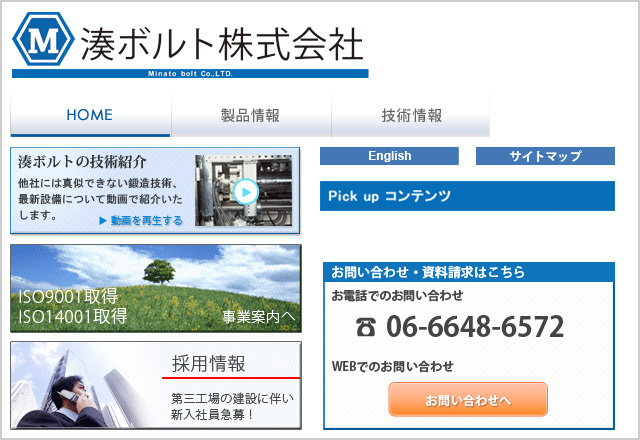Viewport: 640px width, 440px height.
Task: Click お問い合わせ・資料請求はこちら heading
Action: tap(428, 272)
